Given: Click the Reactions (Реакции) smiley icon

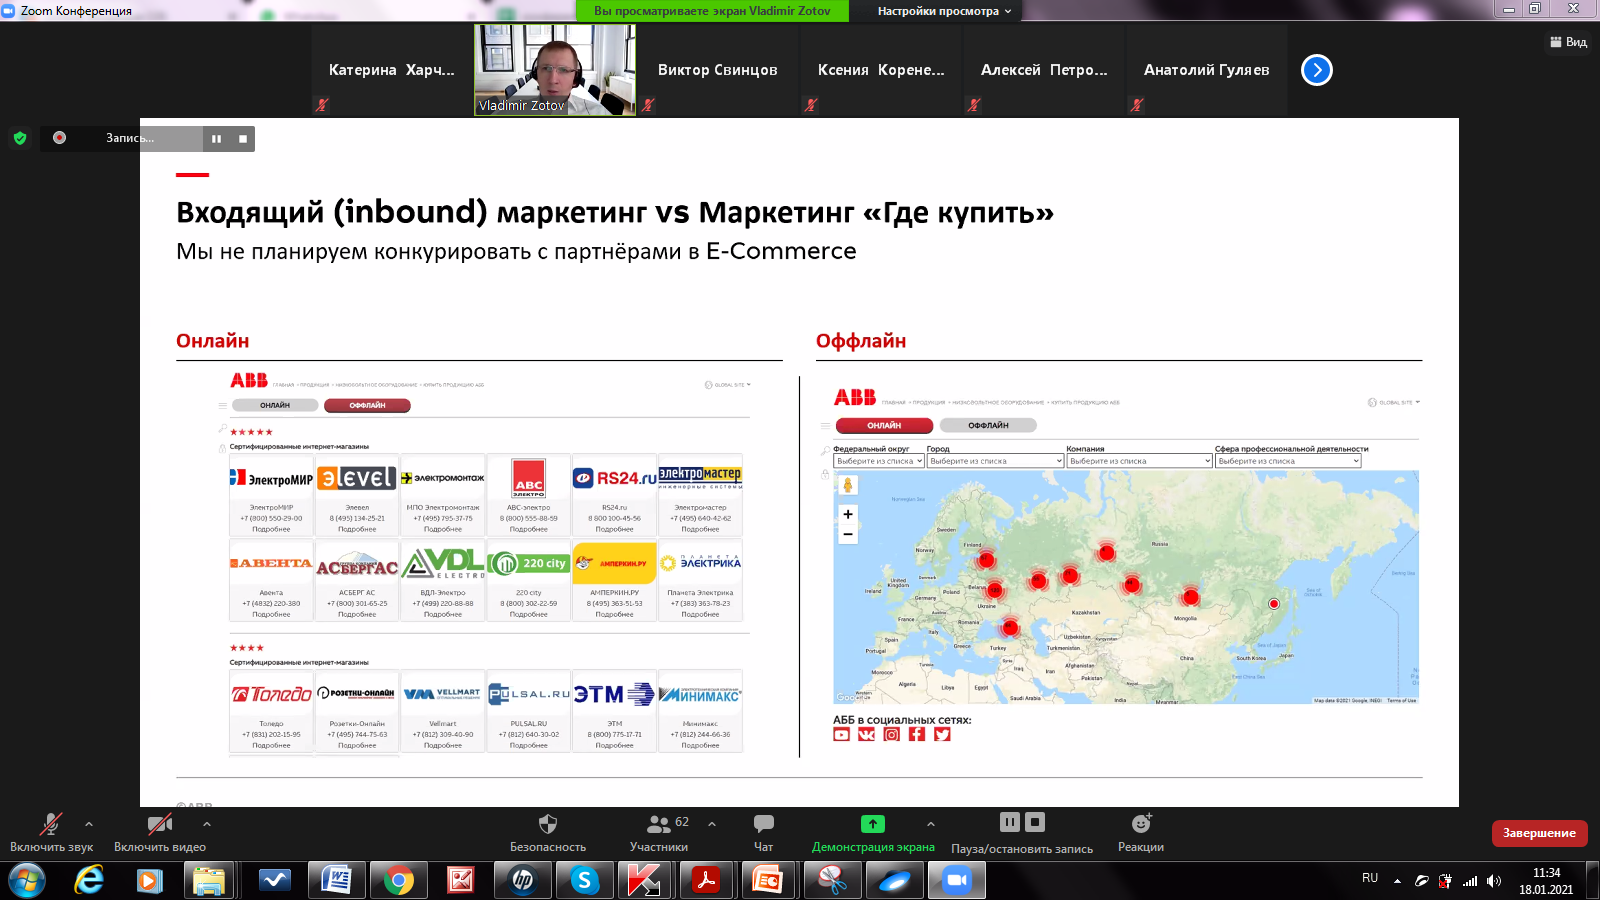Looking at the screenshot, I should coord(1141,824).
